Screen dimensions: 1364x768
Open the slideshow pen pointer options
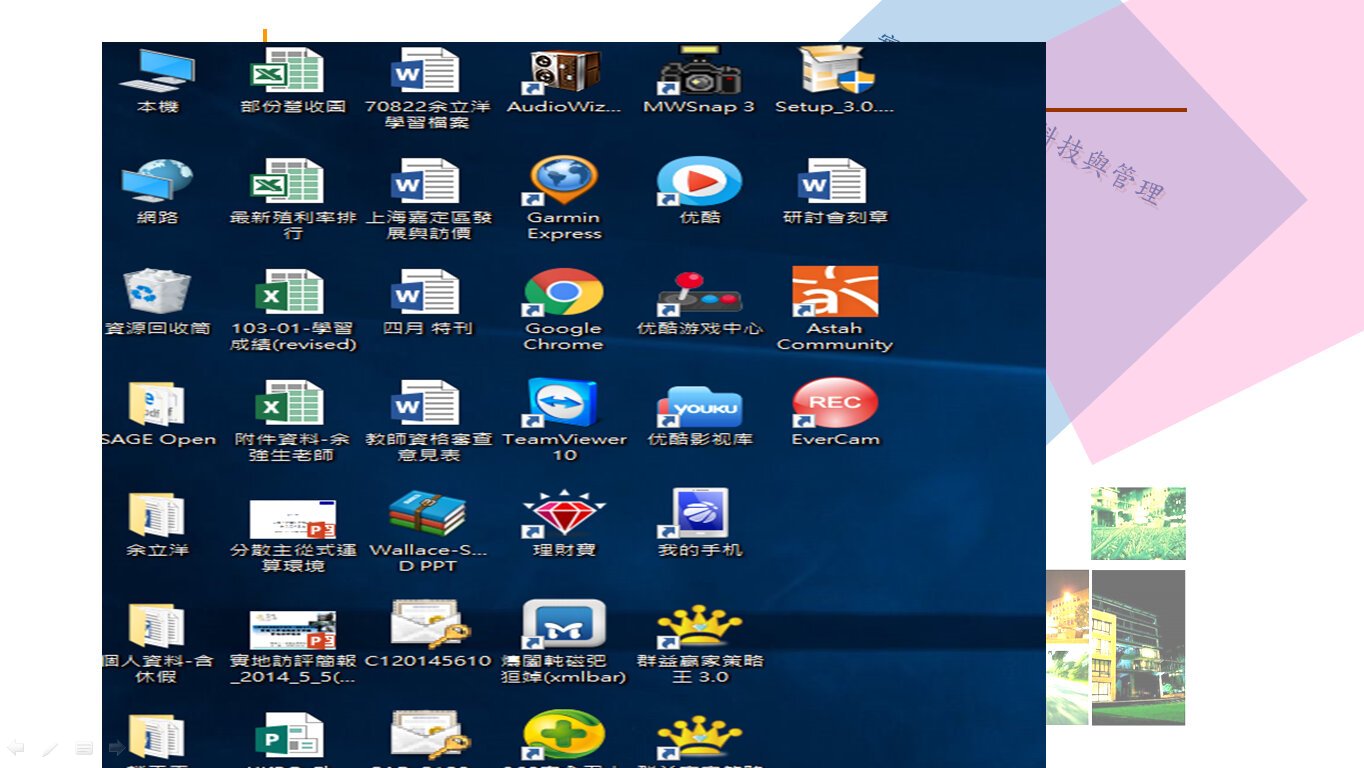50,747
